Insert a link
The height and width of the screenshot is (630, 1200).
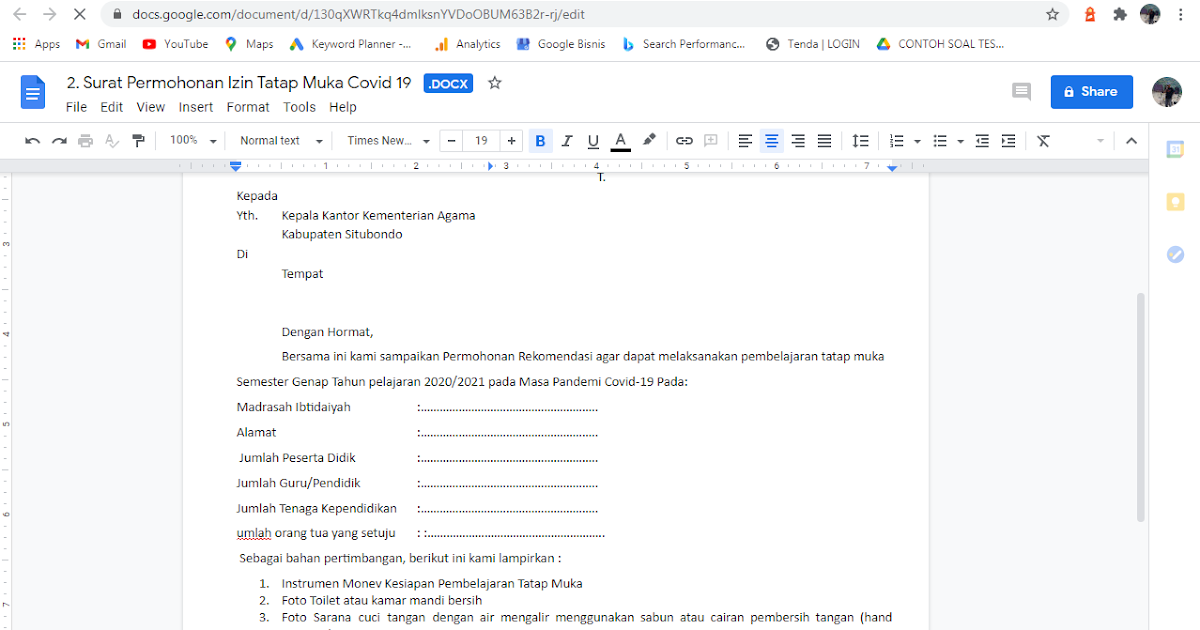point(684,141)
